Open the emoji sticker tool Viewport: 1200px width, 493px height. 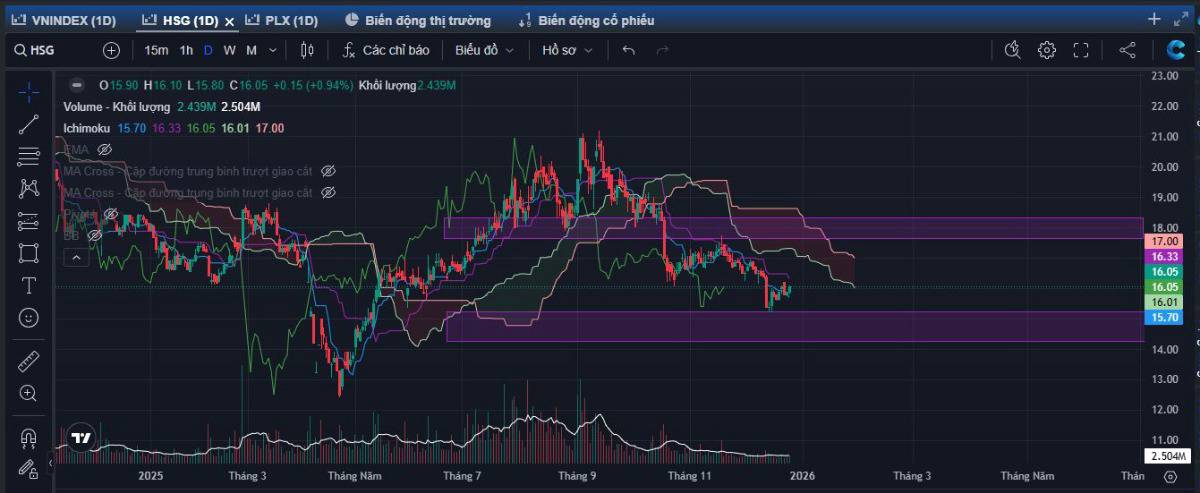29,317
